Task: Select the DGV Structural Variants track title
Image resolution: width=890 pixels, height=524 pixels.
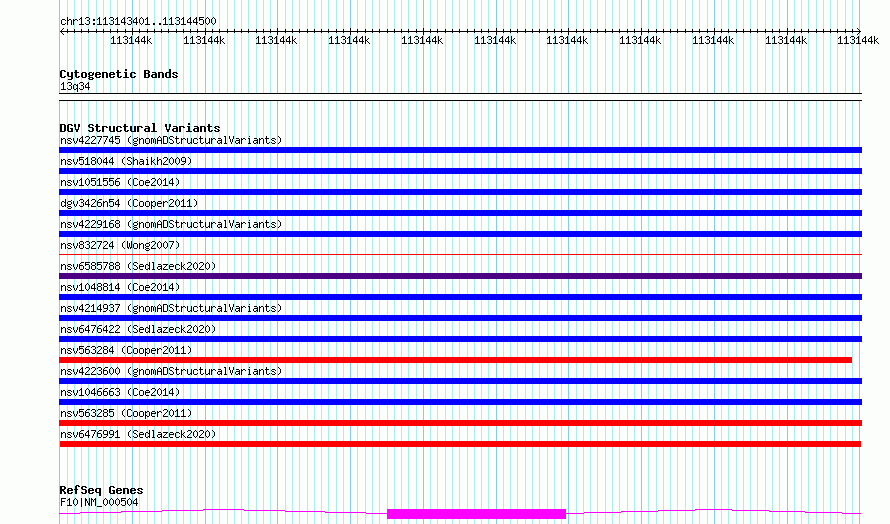Action: tap(140, 128)
